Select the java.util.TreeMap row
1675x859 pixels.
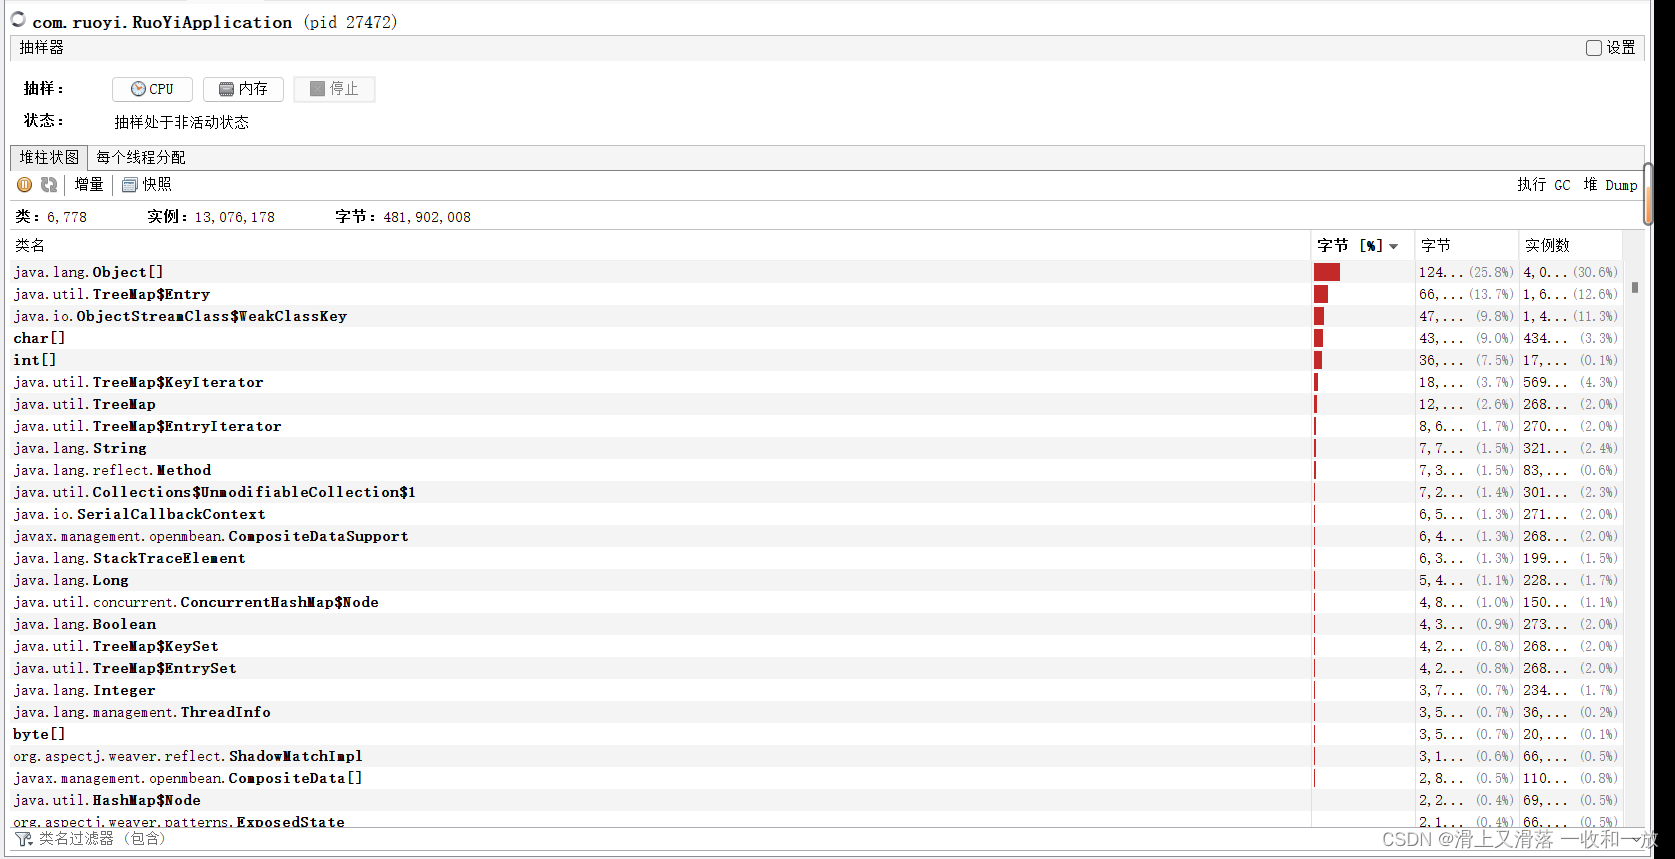(x=816, y=404)
